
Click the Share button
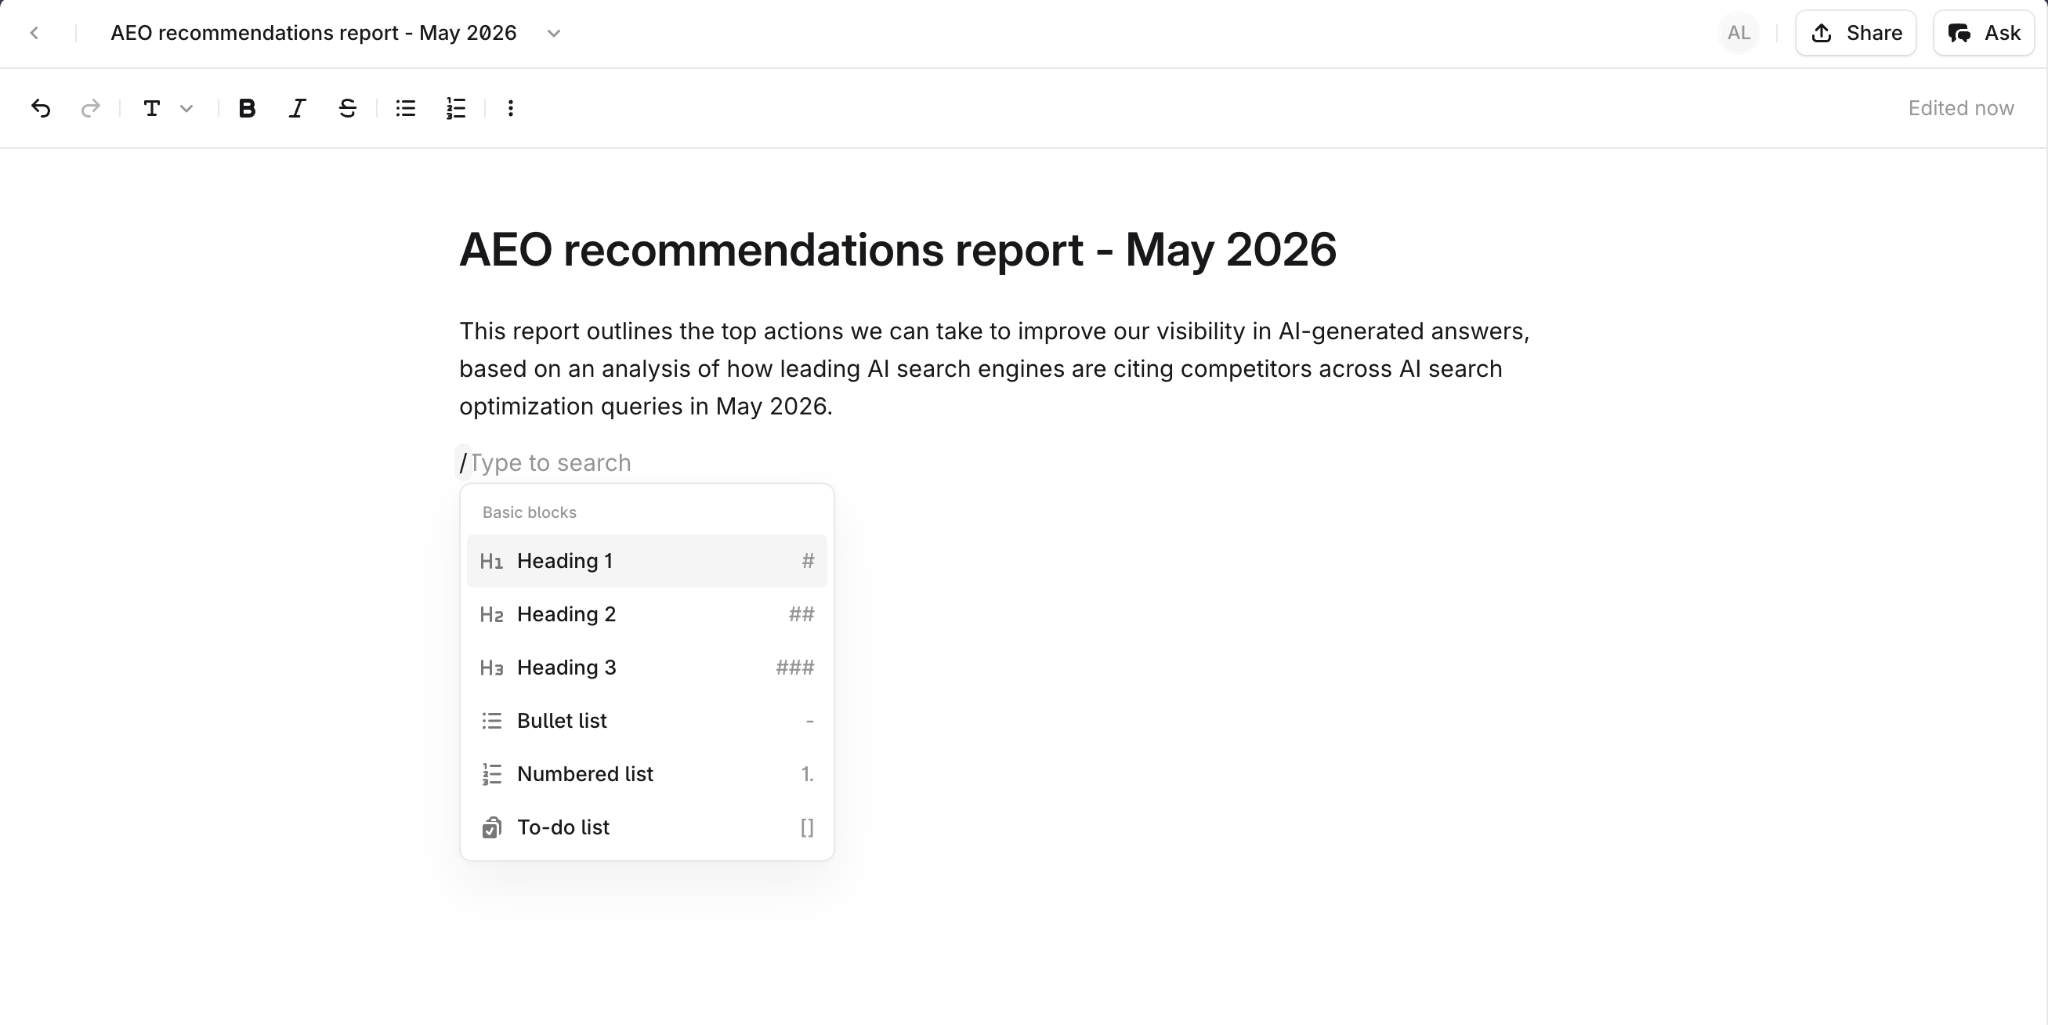point(1856,33)
